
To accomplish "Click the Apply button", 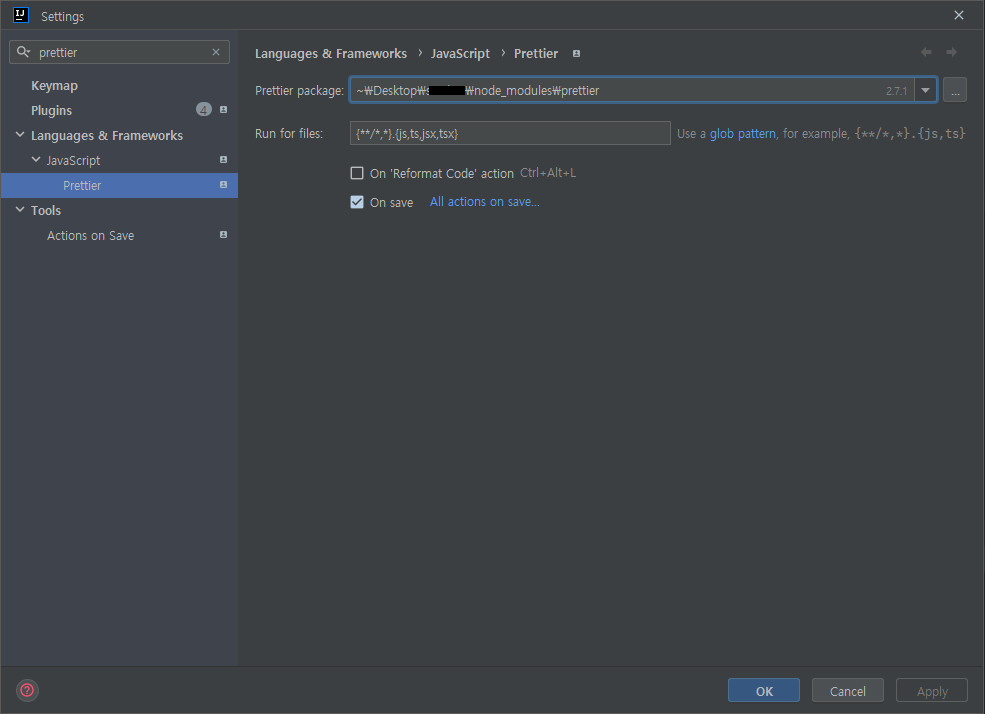I will click(932, 690).
